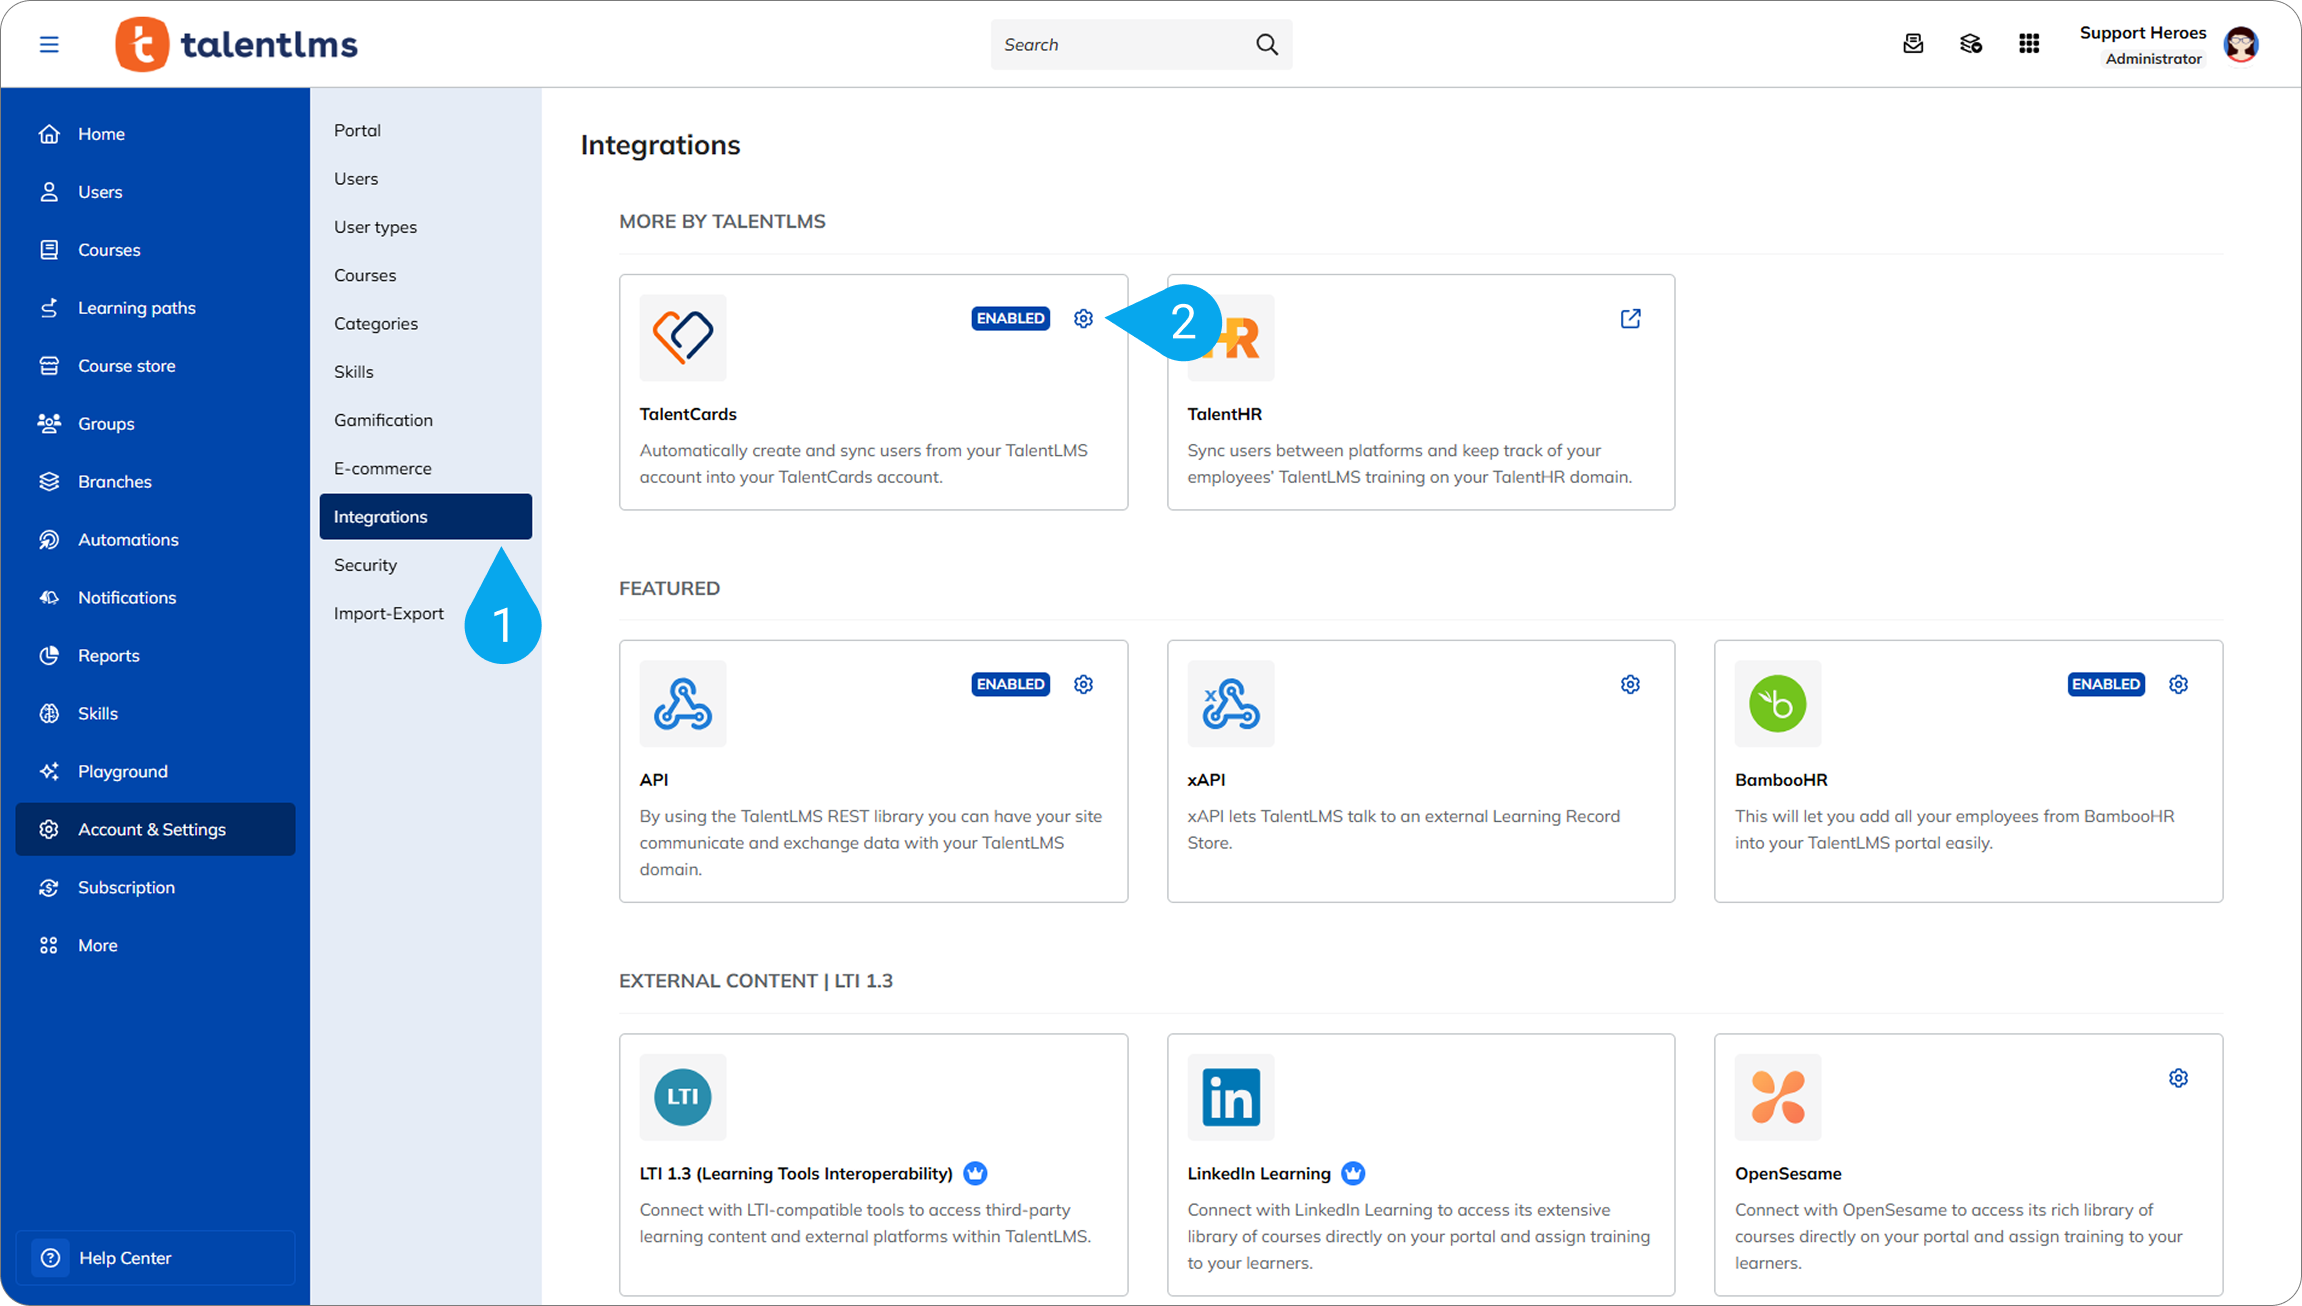
Task: Navigate to Groups
Action: tap(155, 424)
